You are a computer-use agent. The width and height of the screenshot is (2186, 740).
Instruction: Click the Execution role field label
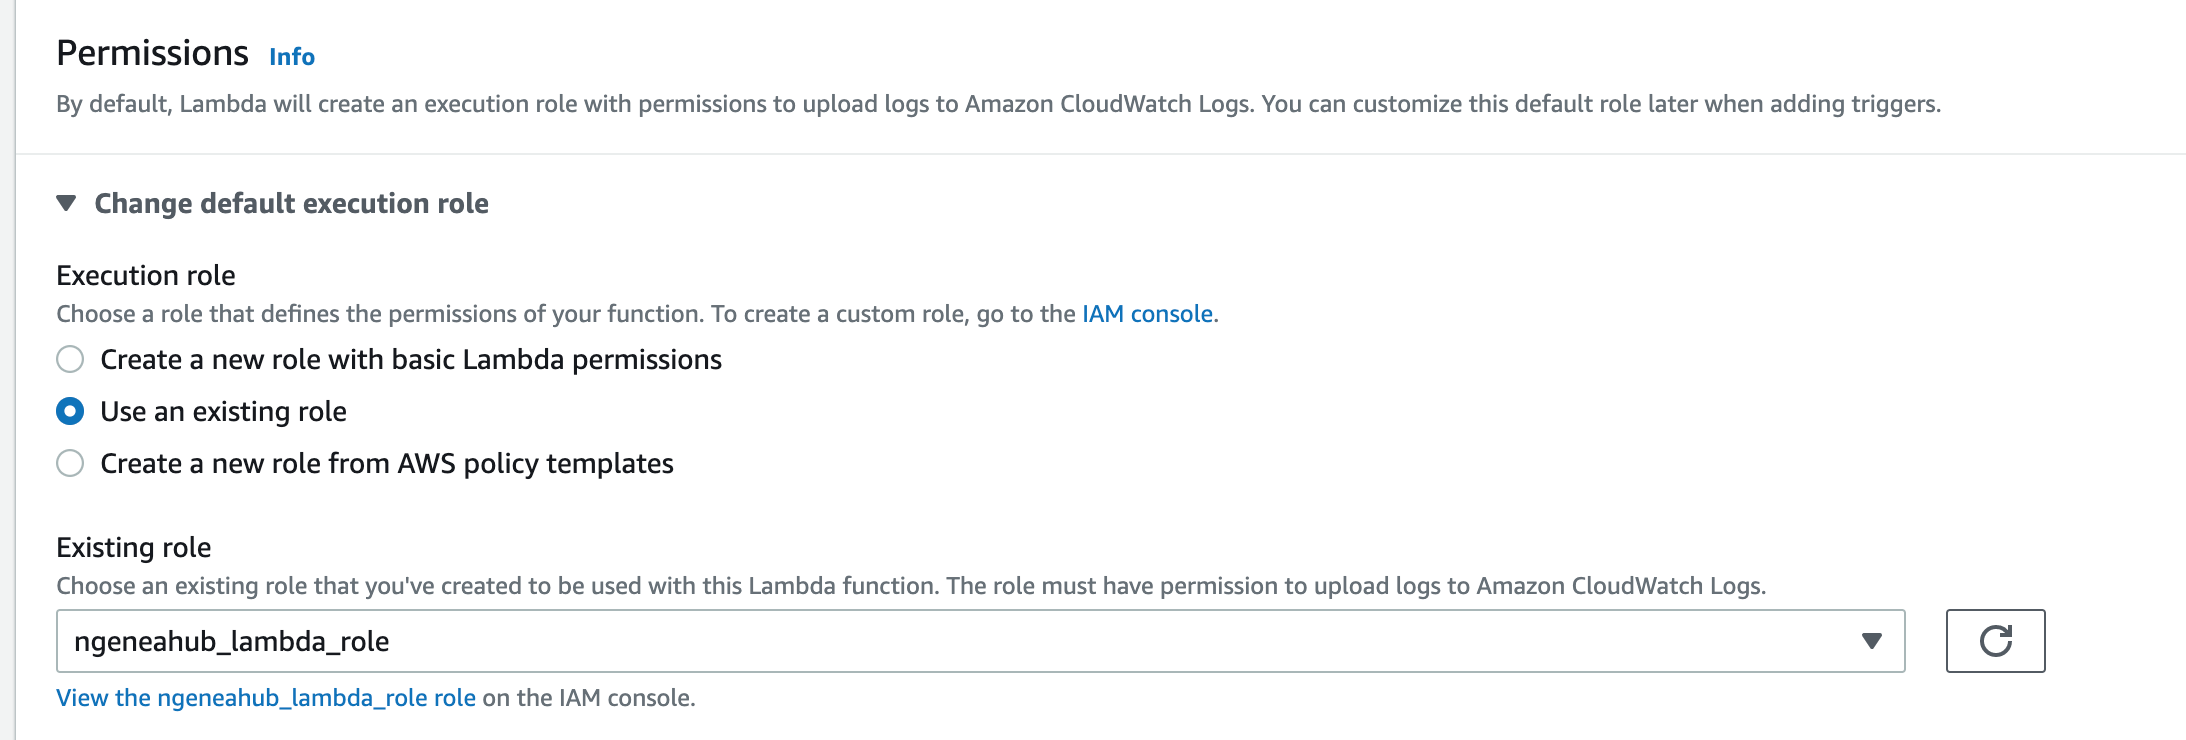146,275
